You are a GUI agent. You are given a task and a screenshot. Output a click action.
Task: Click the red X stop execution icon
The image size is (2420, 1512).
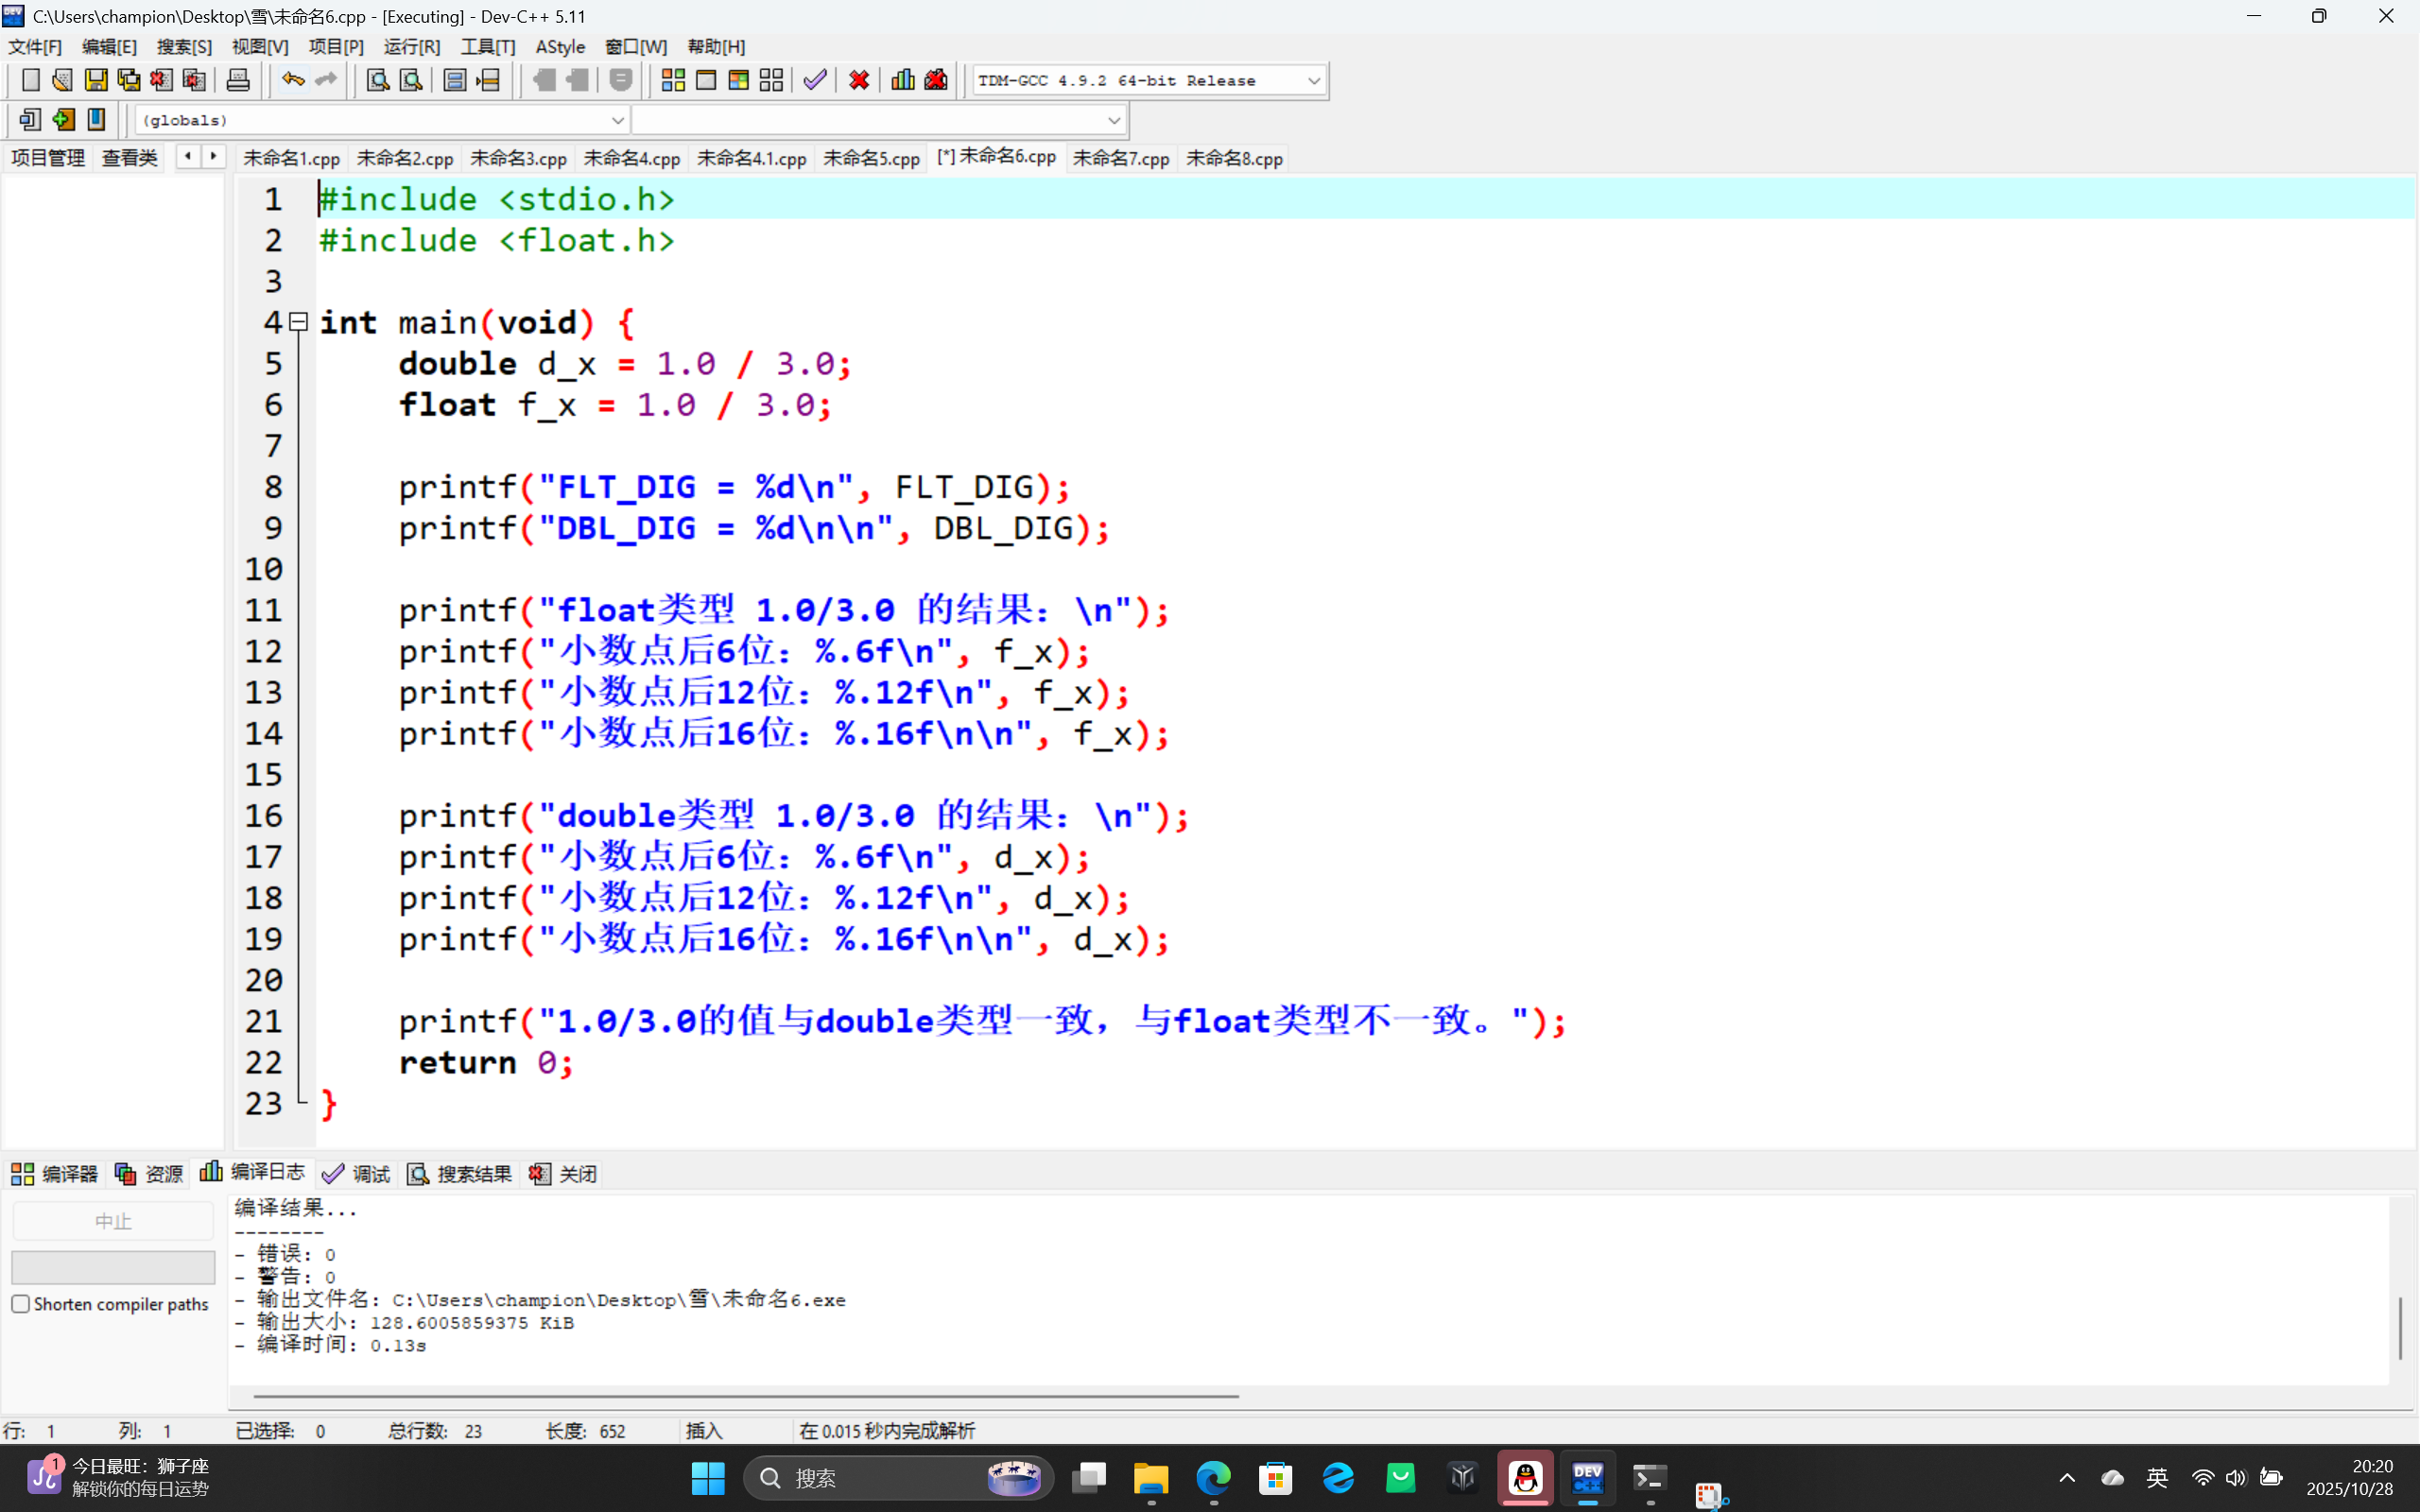[x=859, y=80]
